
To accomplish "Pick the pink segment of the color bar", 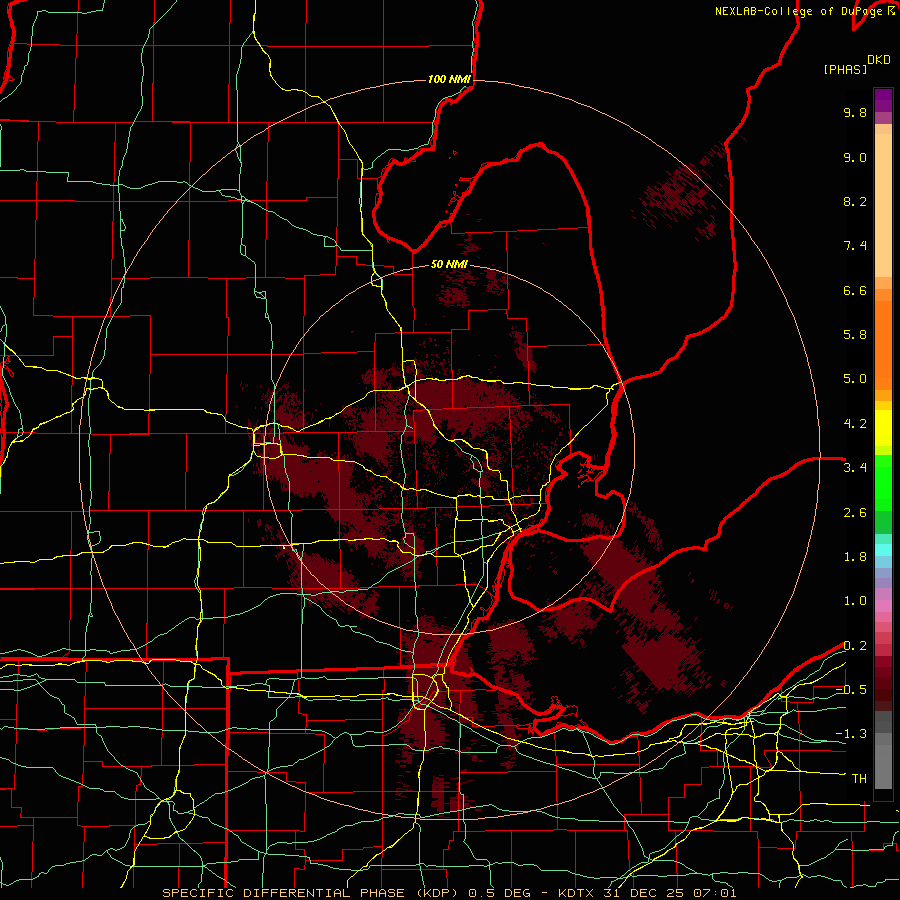I will pyautogui.click(x=883, y=606).
